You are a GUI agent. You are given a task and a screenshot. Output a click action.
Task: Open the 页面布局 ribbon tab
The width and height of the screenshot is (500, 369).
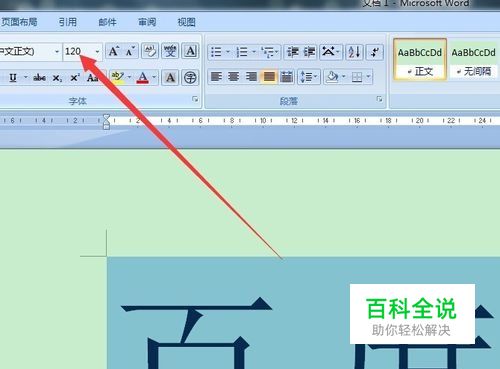19,22
